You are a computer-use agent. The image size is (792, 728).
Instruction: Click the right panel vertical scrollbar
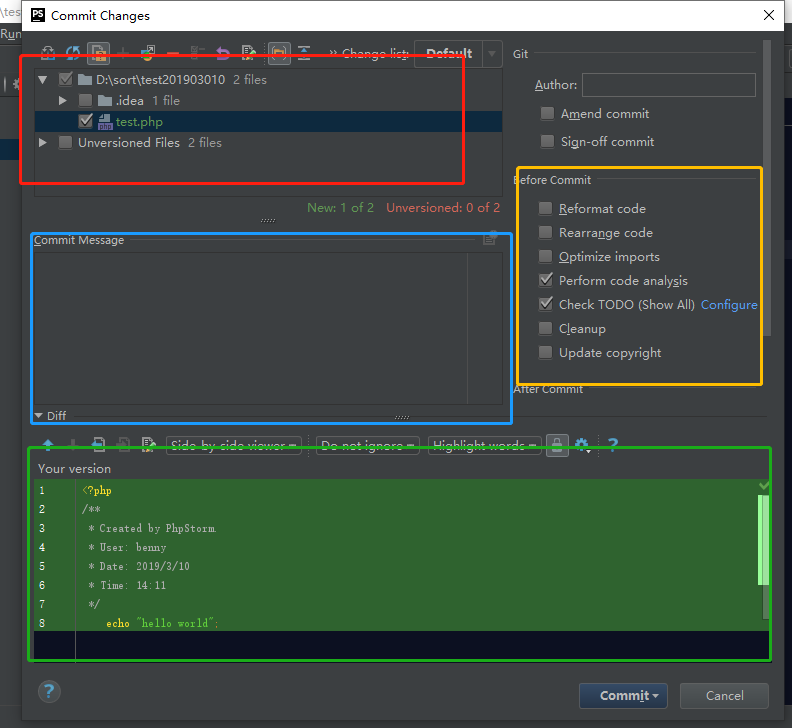click(767, 188)
